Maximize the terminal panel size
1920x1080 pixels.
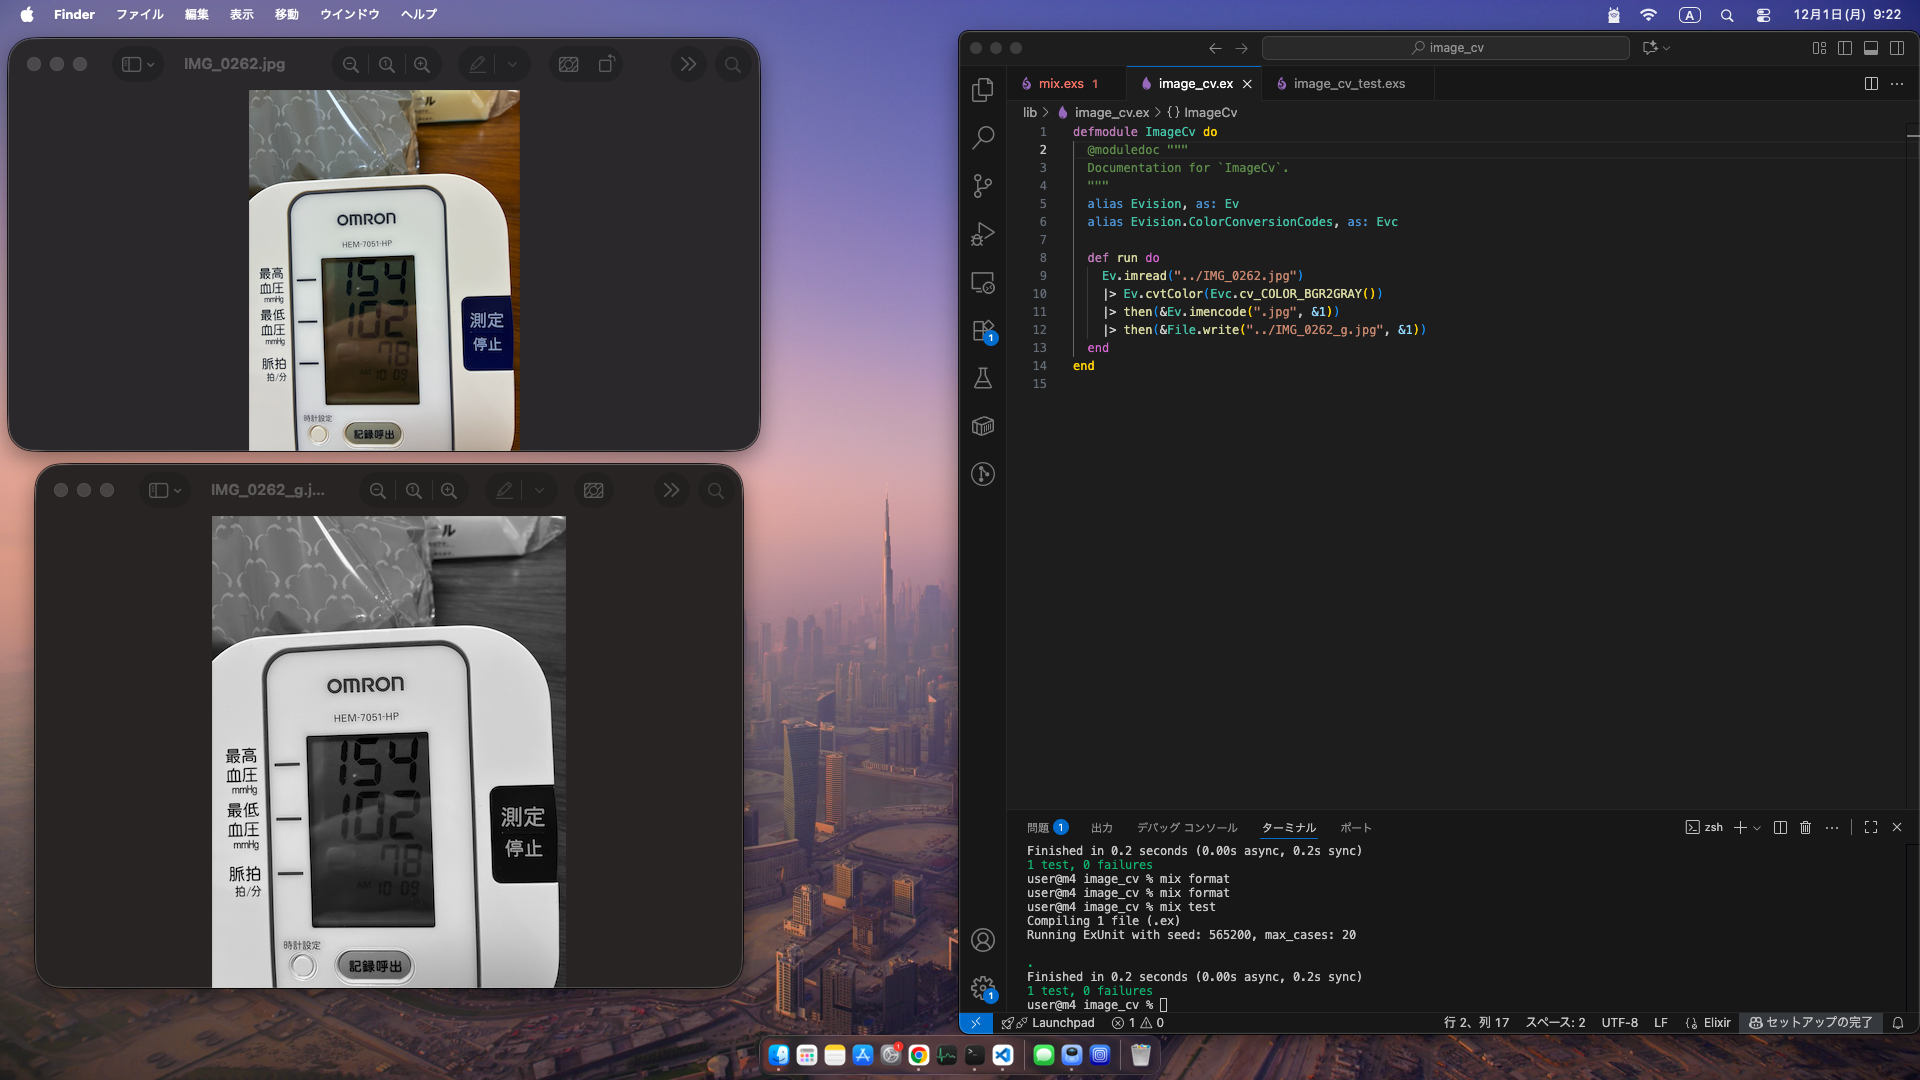1870,827
